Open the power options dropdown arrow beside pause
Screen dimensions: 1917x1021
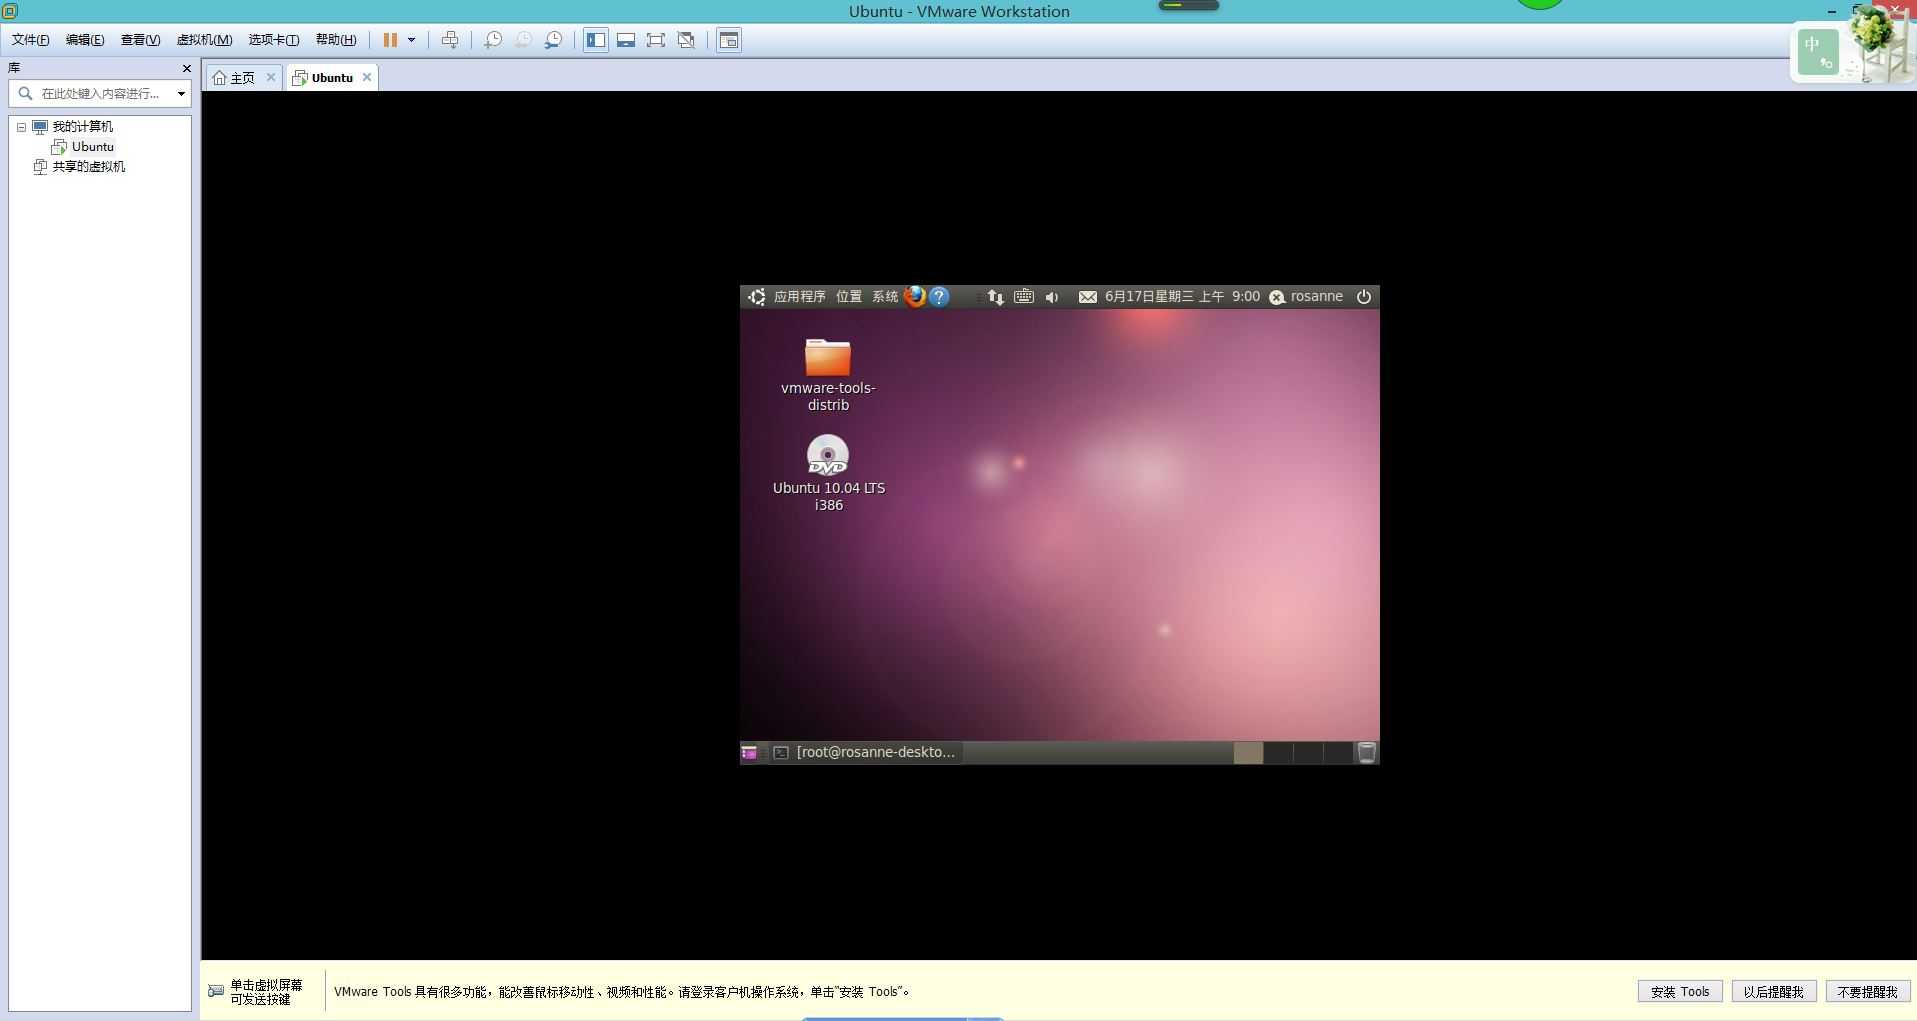(x=411, y=40)
